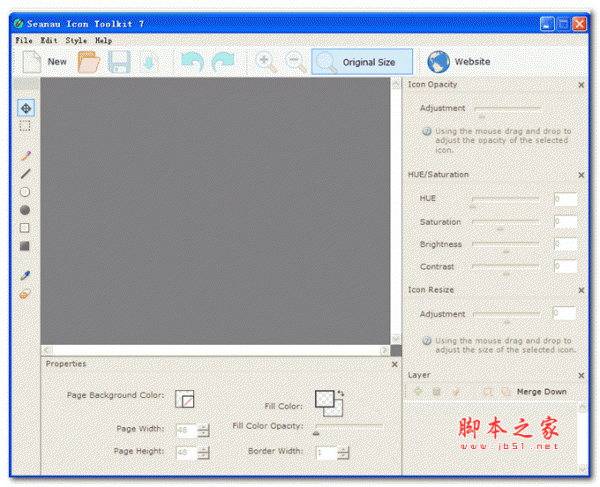Click the Contrast value field
This screenshot has height=487, width=600.
[565, 266]
